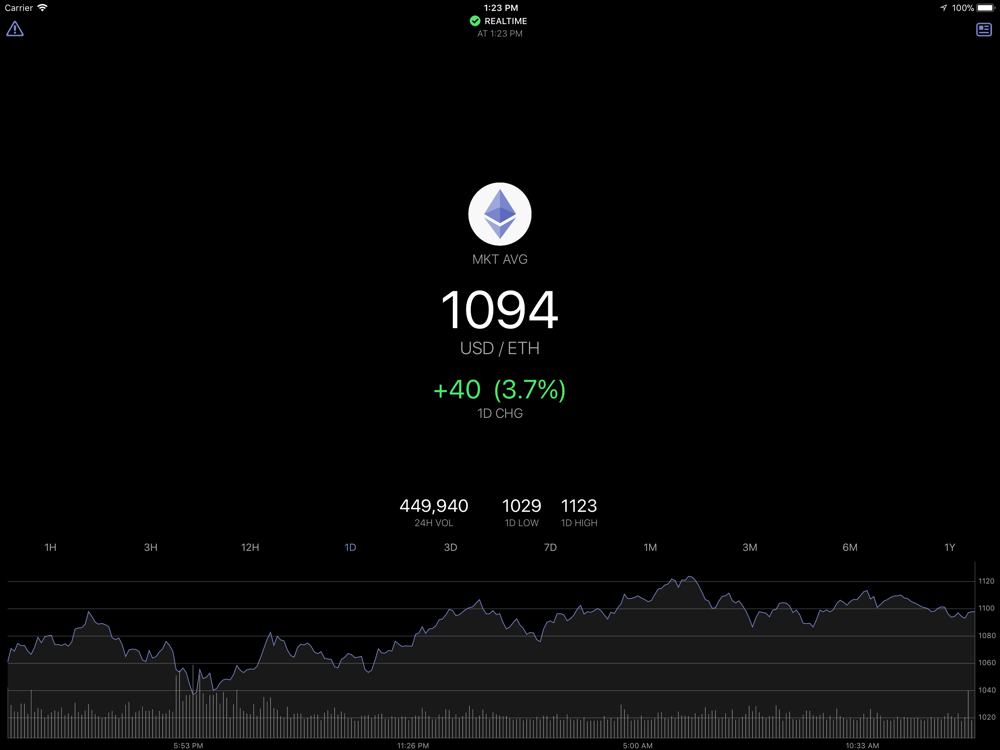Tap the Wi-Fi status icon
This screenshot has height=750, width=1000.
point(42,8)
